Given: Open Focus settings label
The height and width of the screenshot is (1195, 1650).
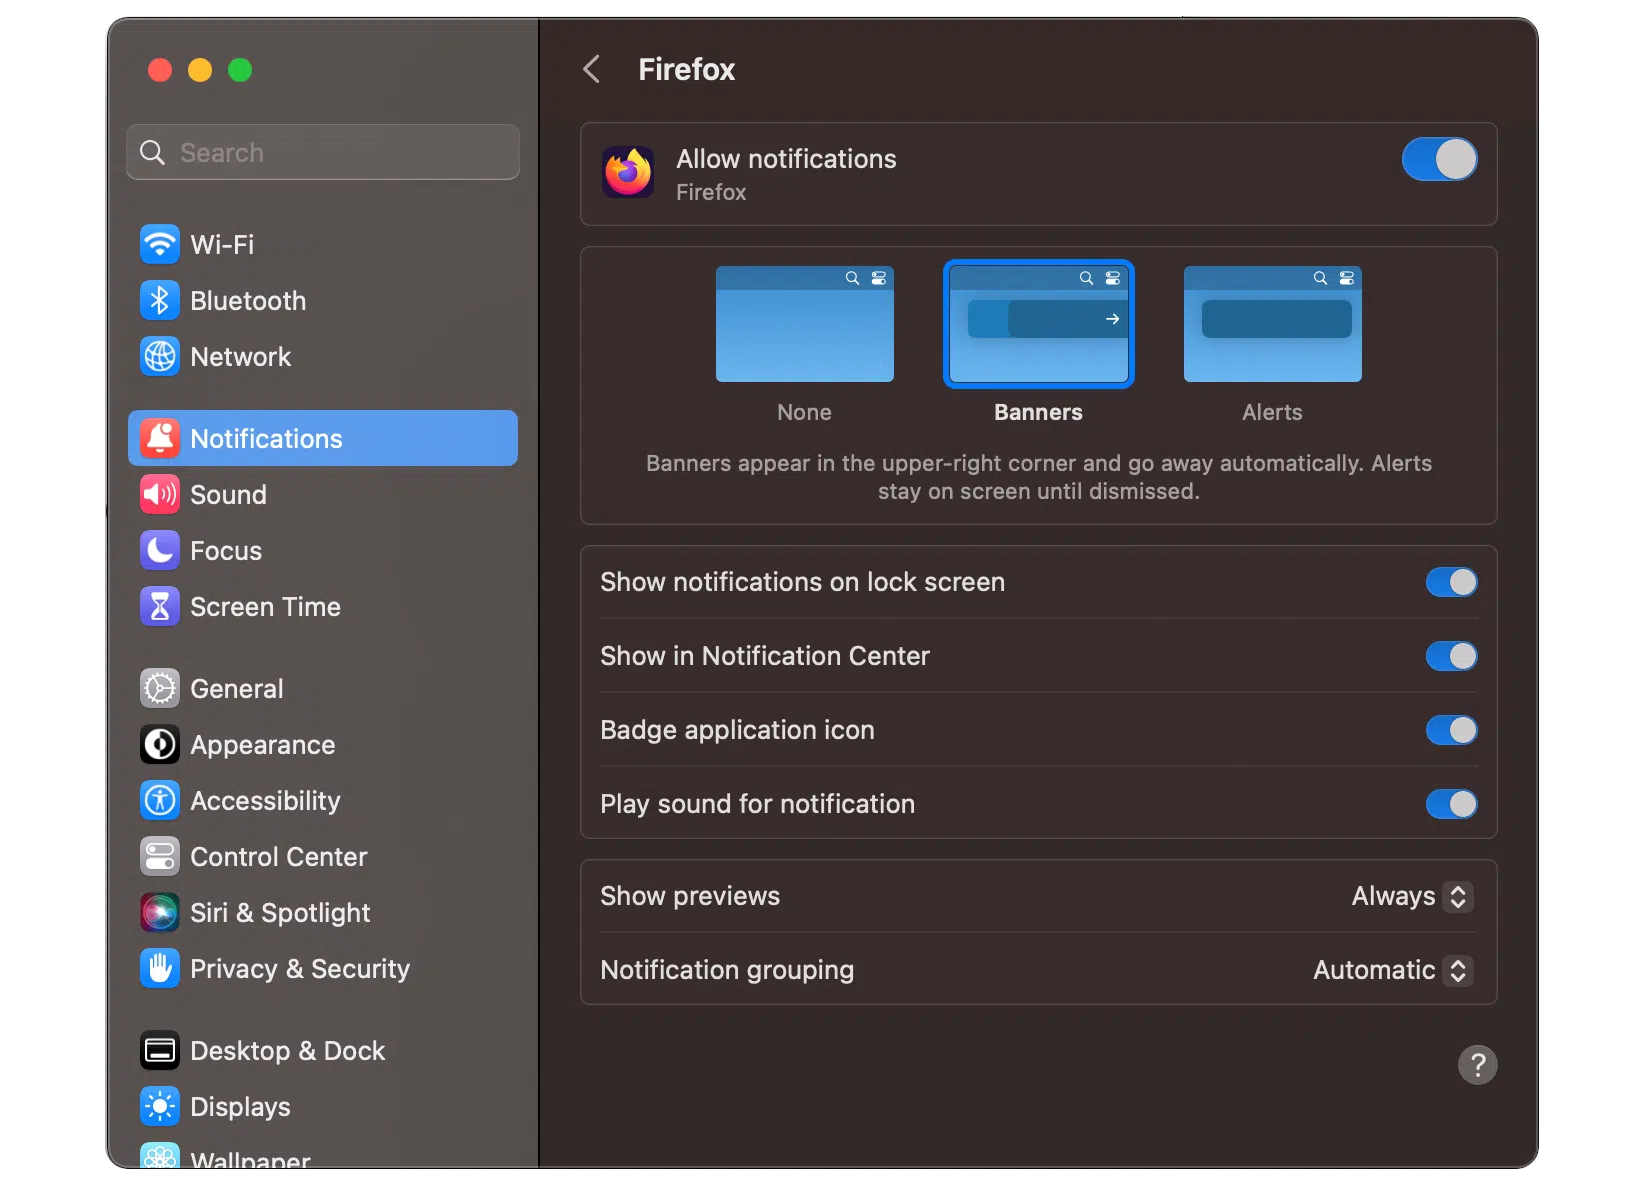Looking at the screenshot, I should tap(226, 551).
